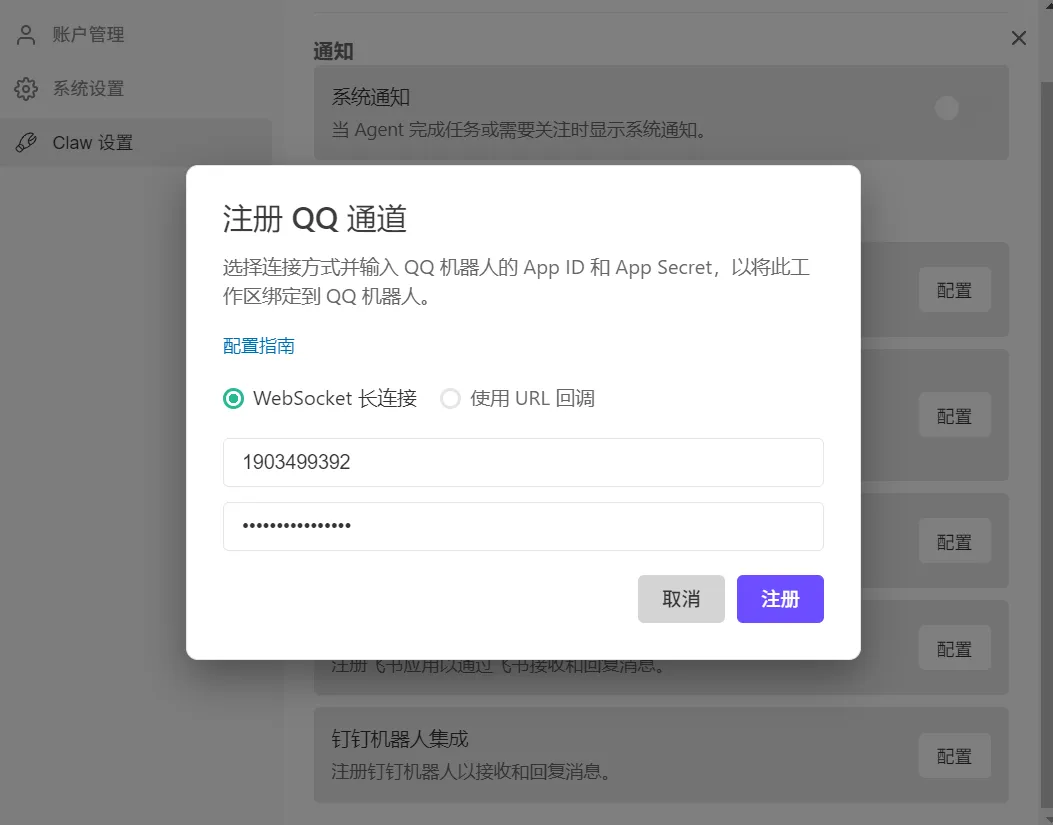The width and height of the screenshot is (1053, 825).
Task: Click the 取消 button
Action: 681,599
